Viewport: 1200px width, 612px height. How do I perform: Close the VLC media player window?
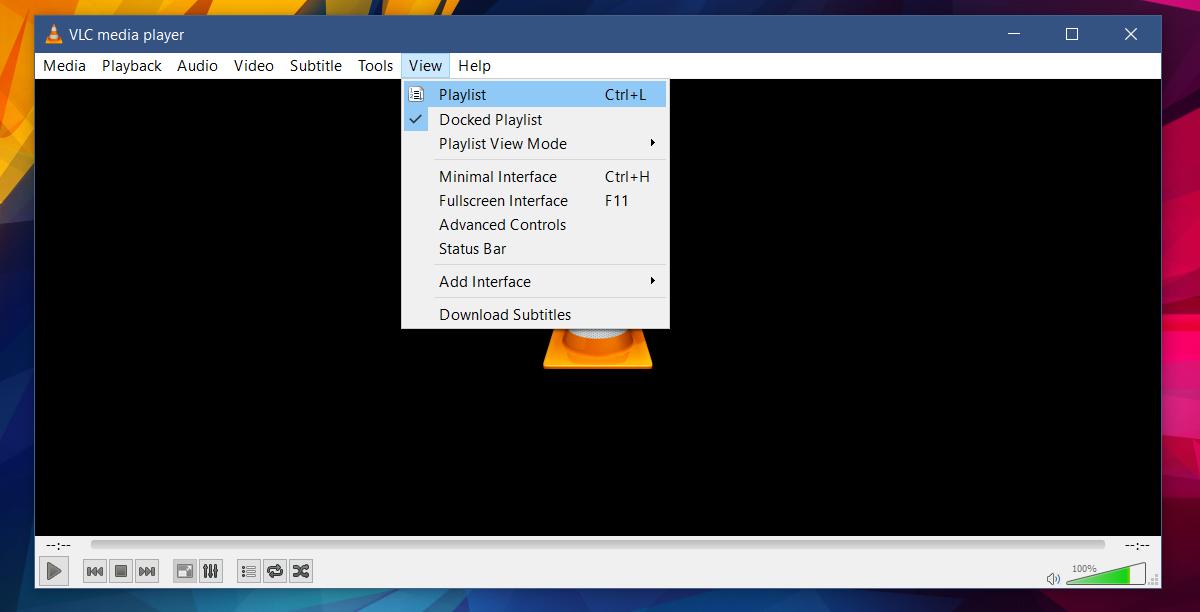click(1131, 34)
